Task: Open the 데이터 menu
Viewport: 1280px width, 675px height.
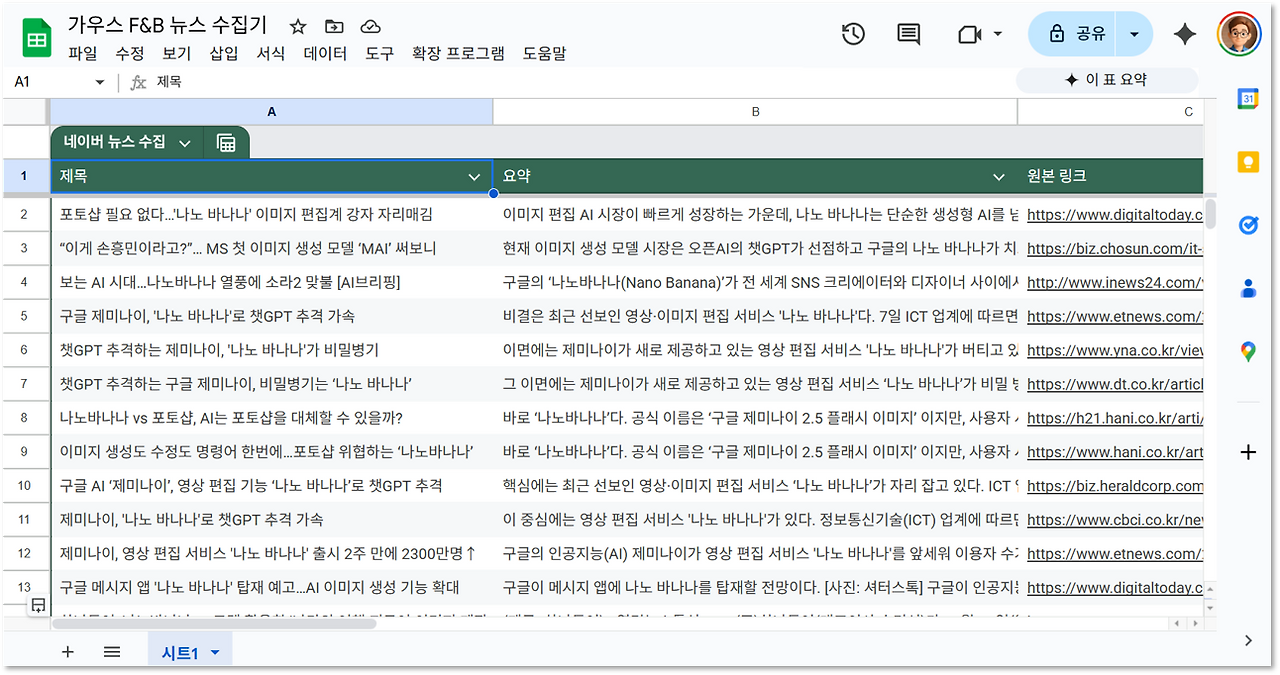Action: pos(324,55)
